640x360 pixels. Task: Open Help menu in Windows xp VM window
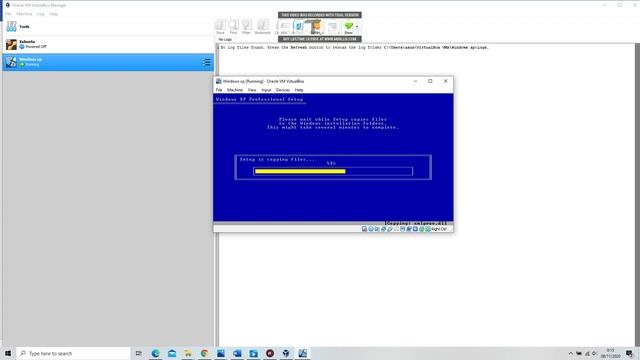[x=299, y=90]
